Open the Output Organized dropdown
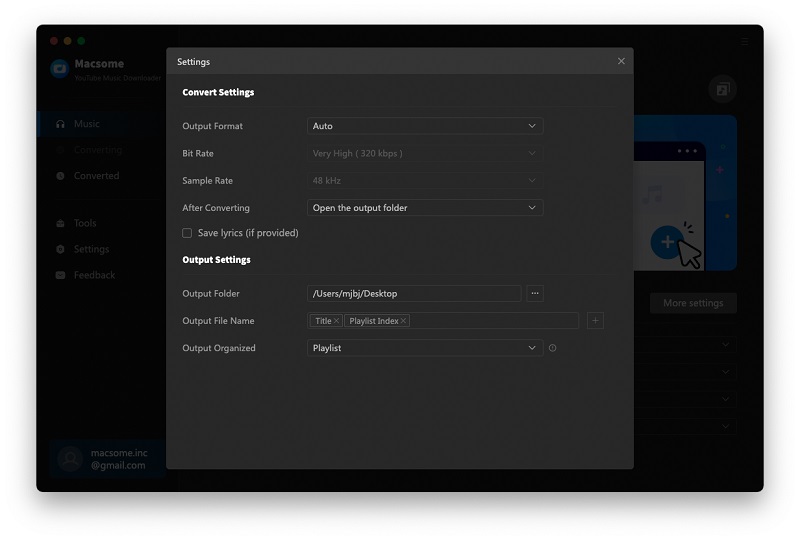800x540 pixels. 425,348
